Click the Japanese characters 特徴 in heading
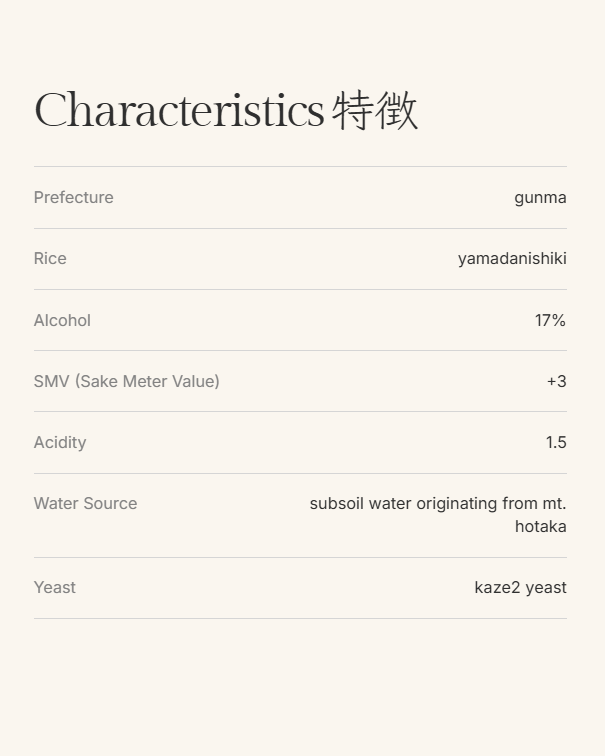The height and width of the screenshot is (756, 605). coord(375,110)
